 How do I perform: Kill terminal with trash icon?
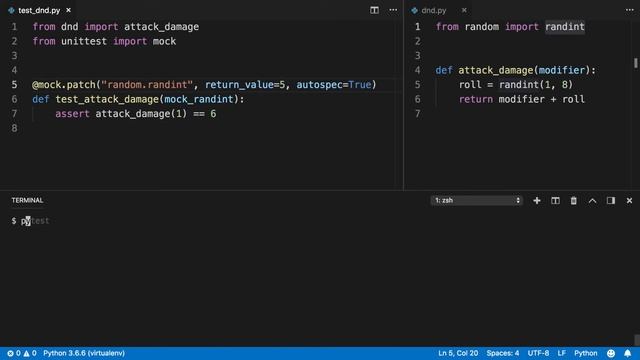[573, 200]
